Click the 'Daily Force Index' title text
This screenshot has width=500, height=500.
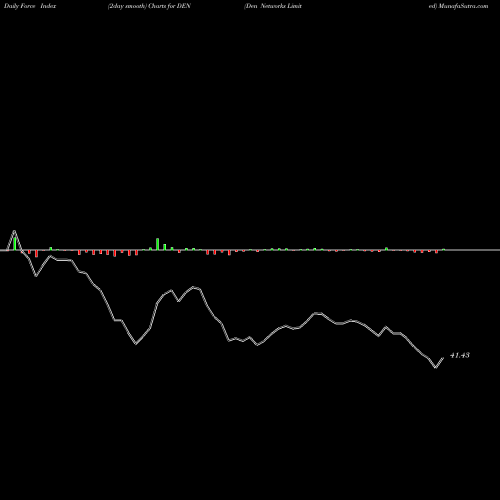tap(30, 6)
